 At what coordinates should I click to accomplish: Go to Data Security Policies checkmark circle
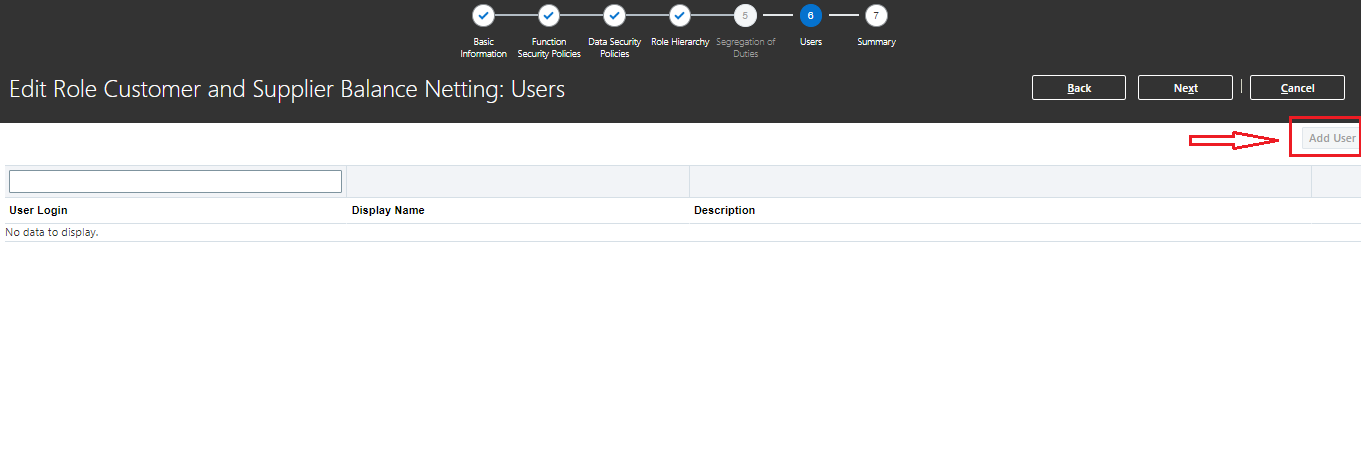[x=614, y=16]
